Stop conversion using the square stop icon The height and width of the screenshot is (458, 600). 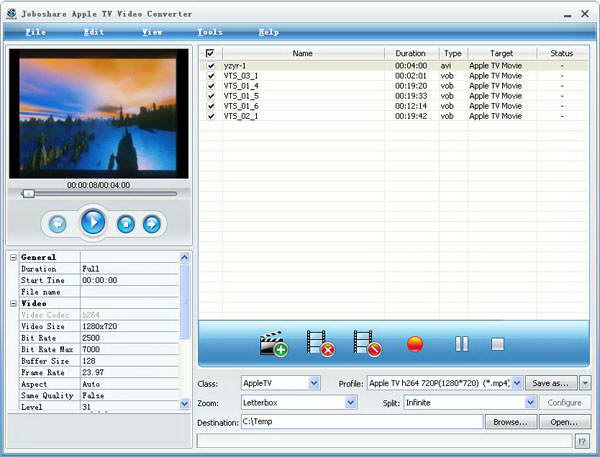497,344
